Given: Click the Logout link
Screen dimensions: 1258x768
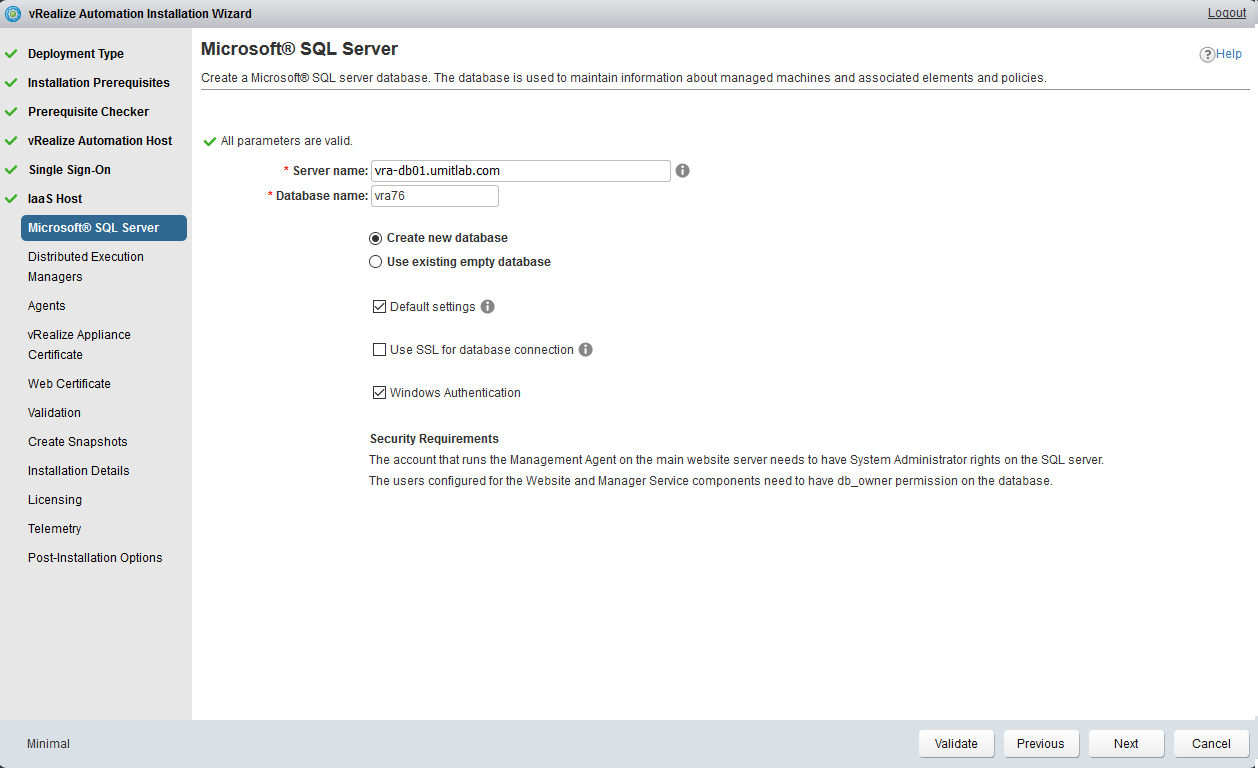Looking at the screenshot, I should point(1226,13).
